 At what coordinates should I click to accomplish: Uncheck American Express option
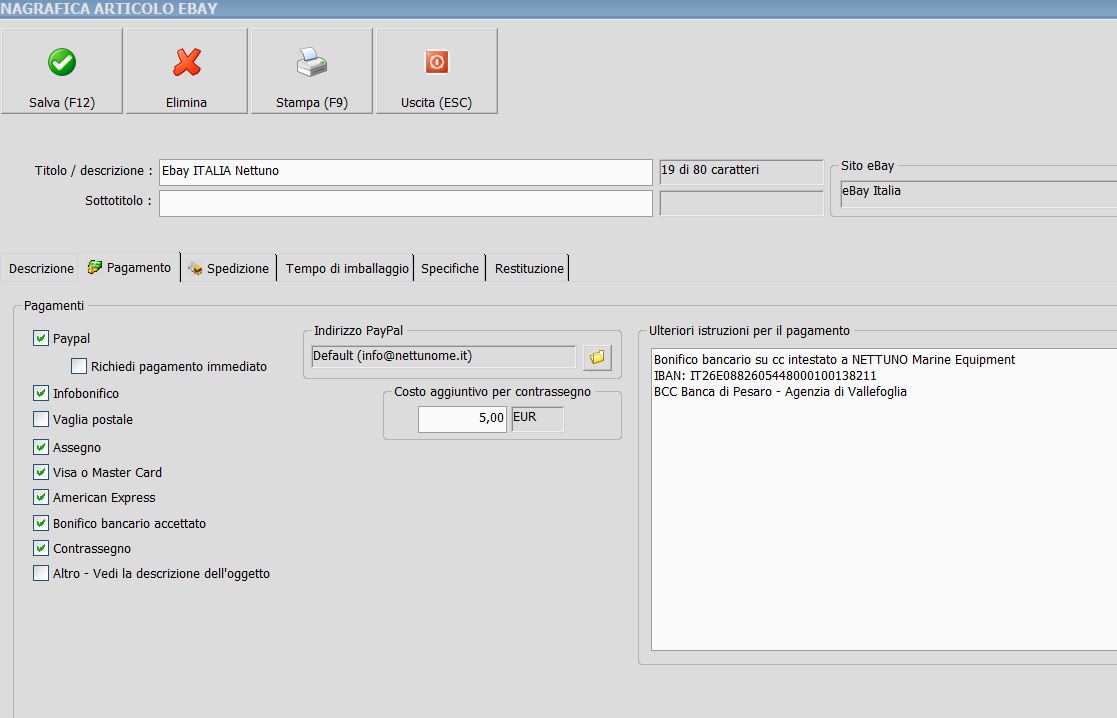(x=41, y=497)
